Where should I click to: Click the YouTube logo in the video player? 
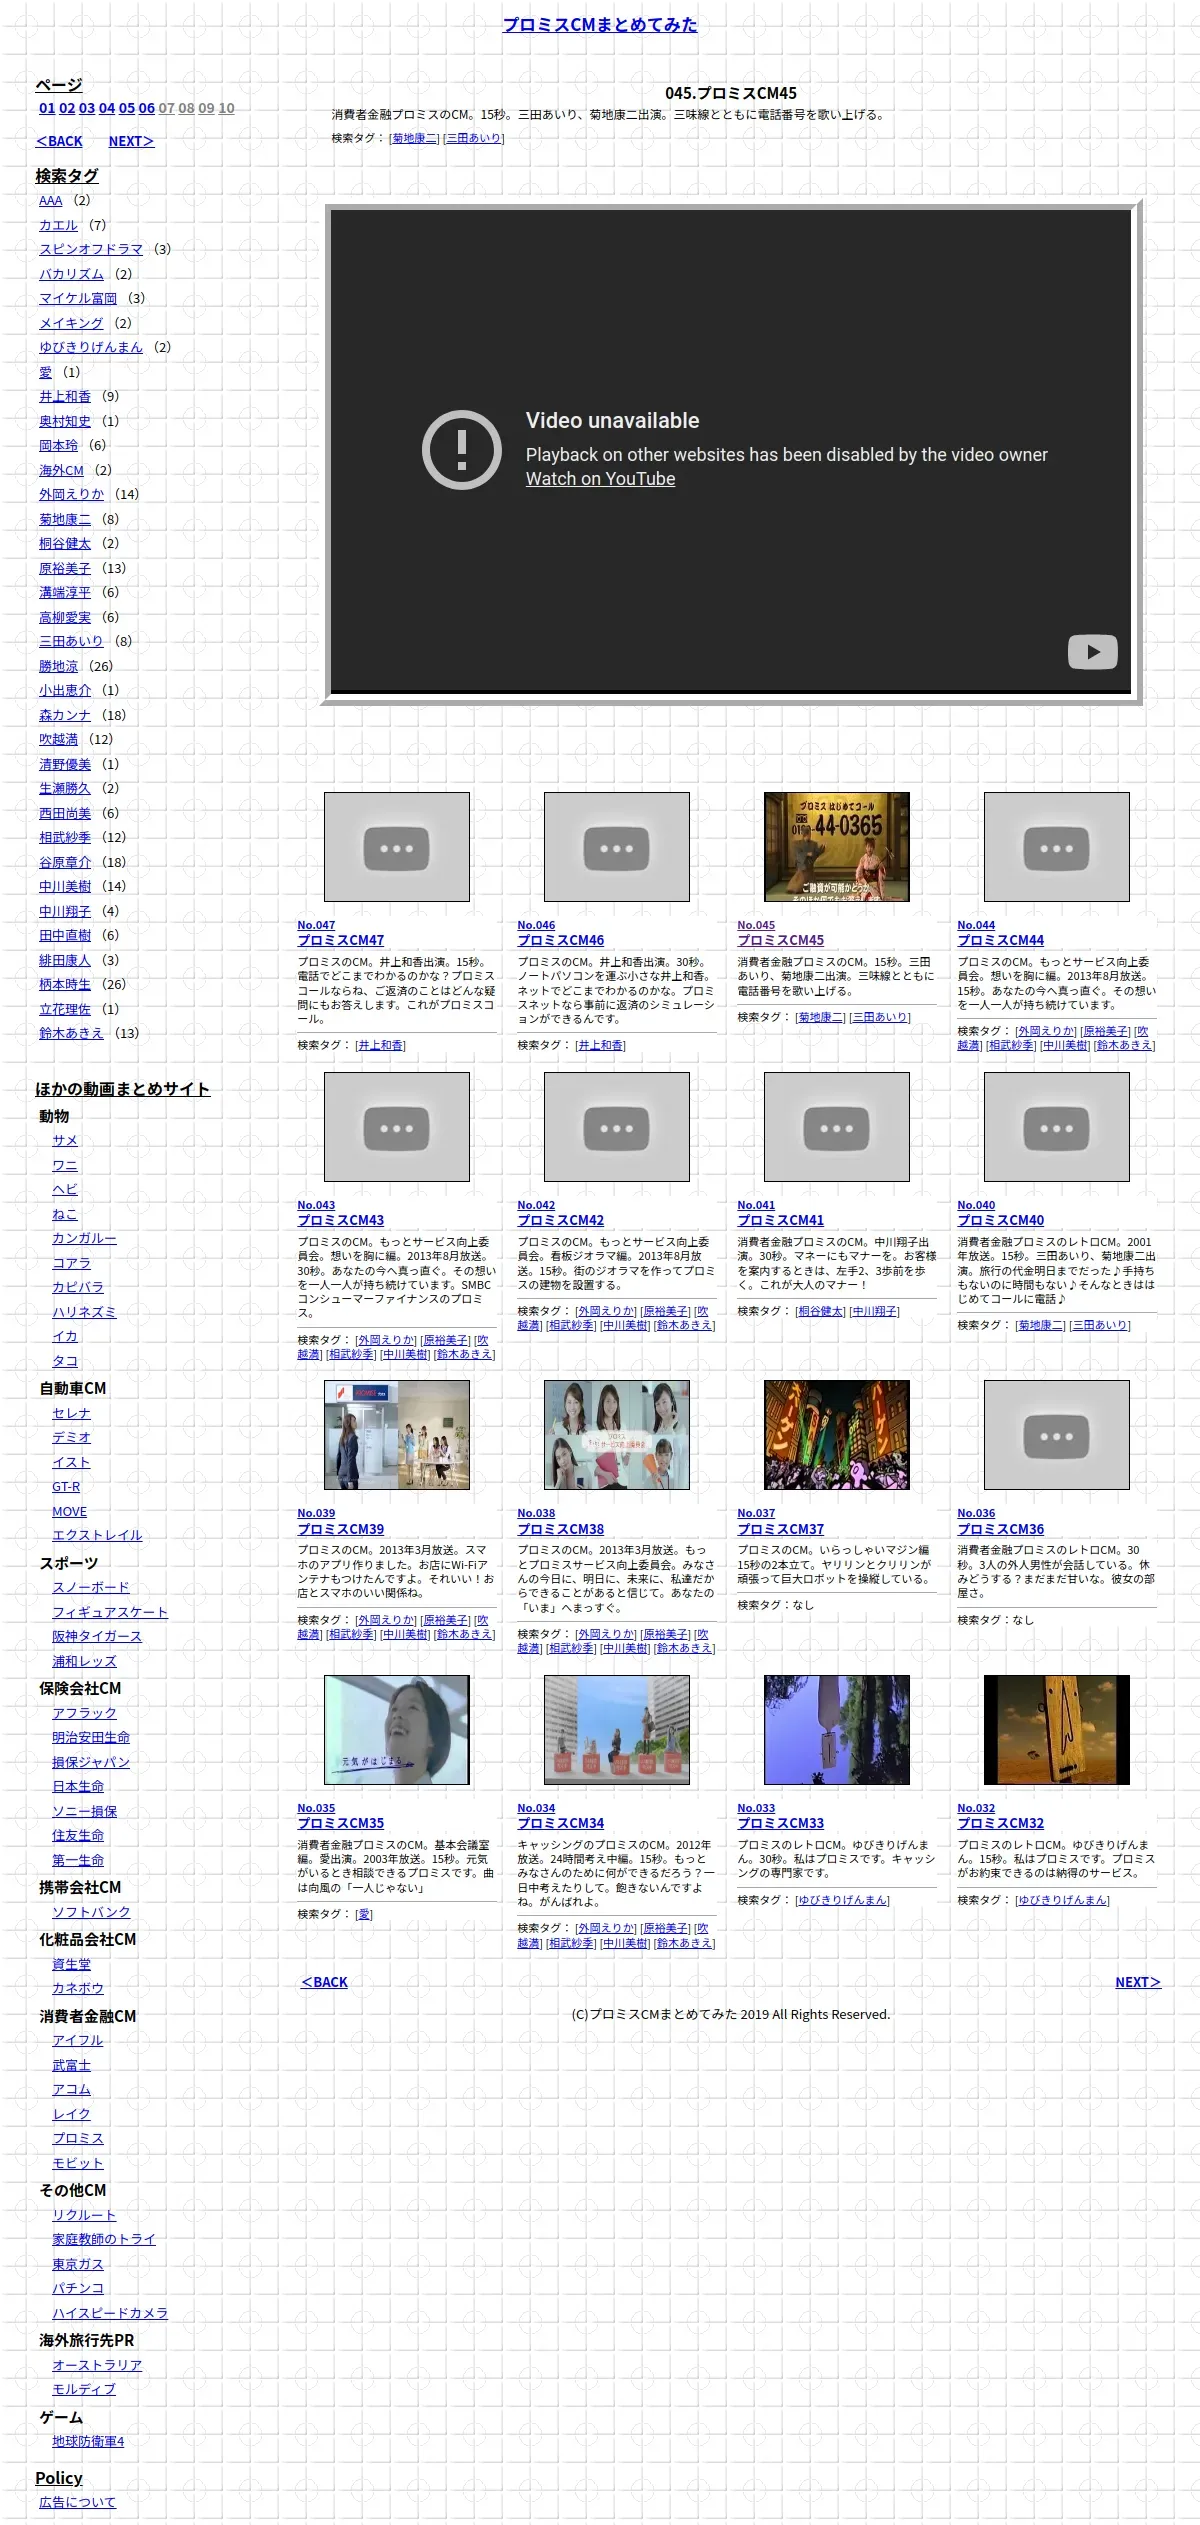[x=1092, y=652]
